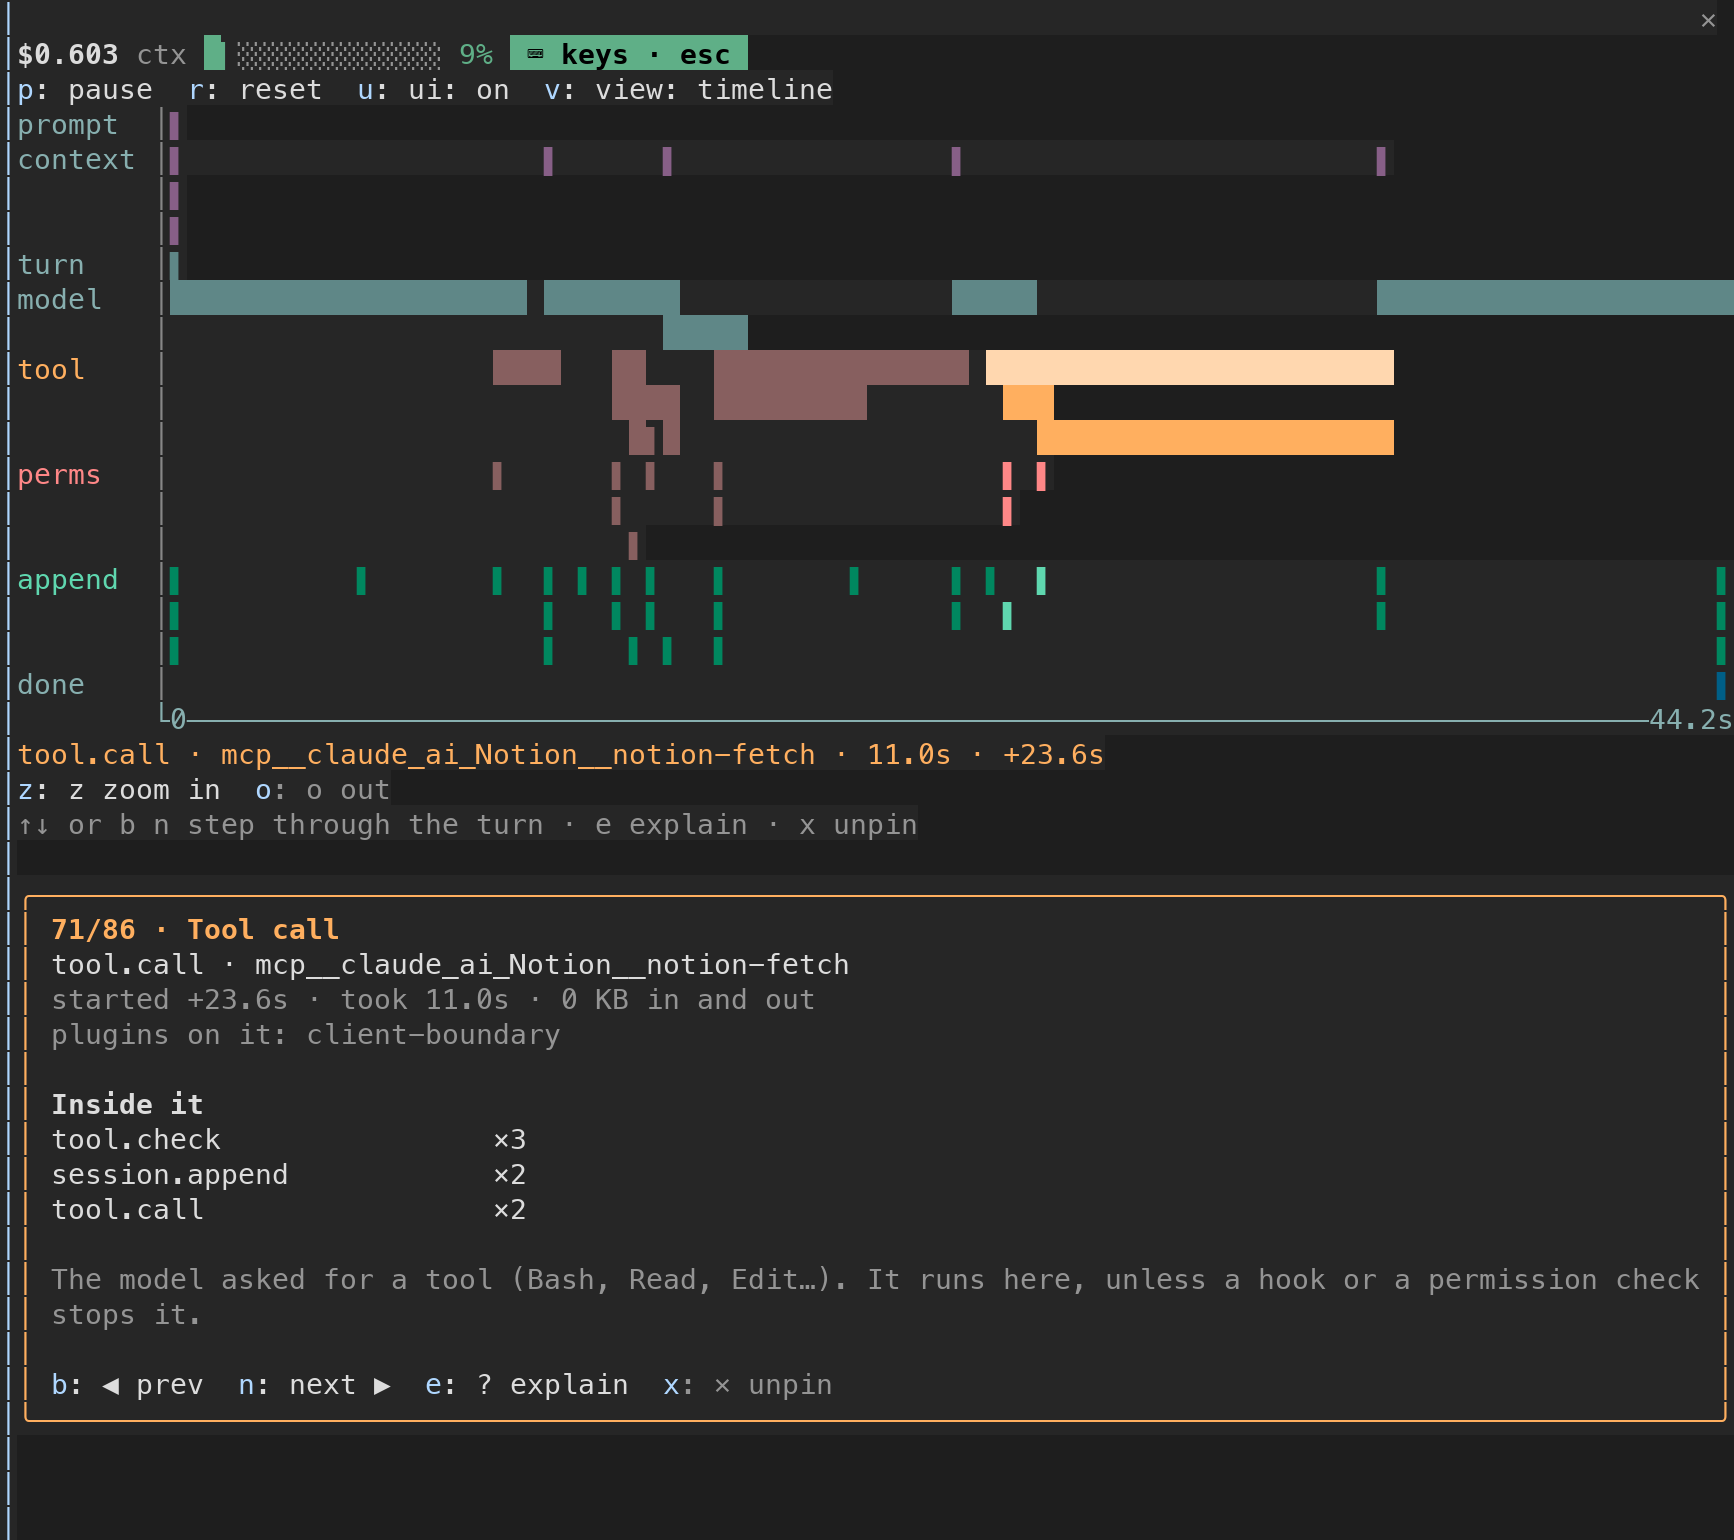Close the panel with the X icon

[1708, 20]
